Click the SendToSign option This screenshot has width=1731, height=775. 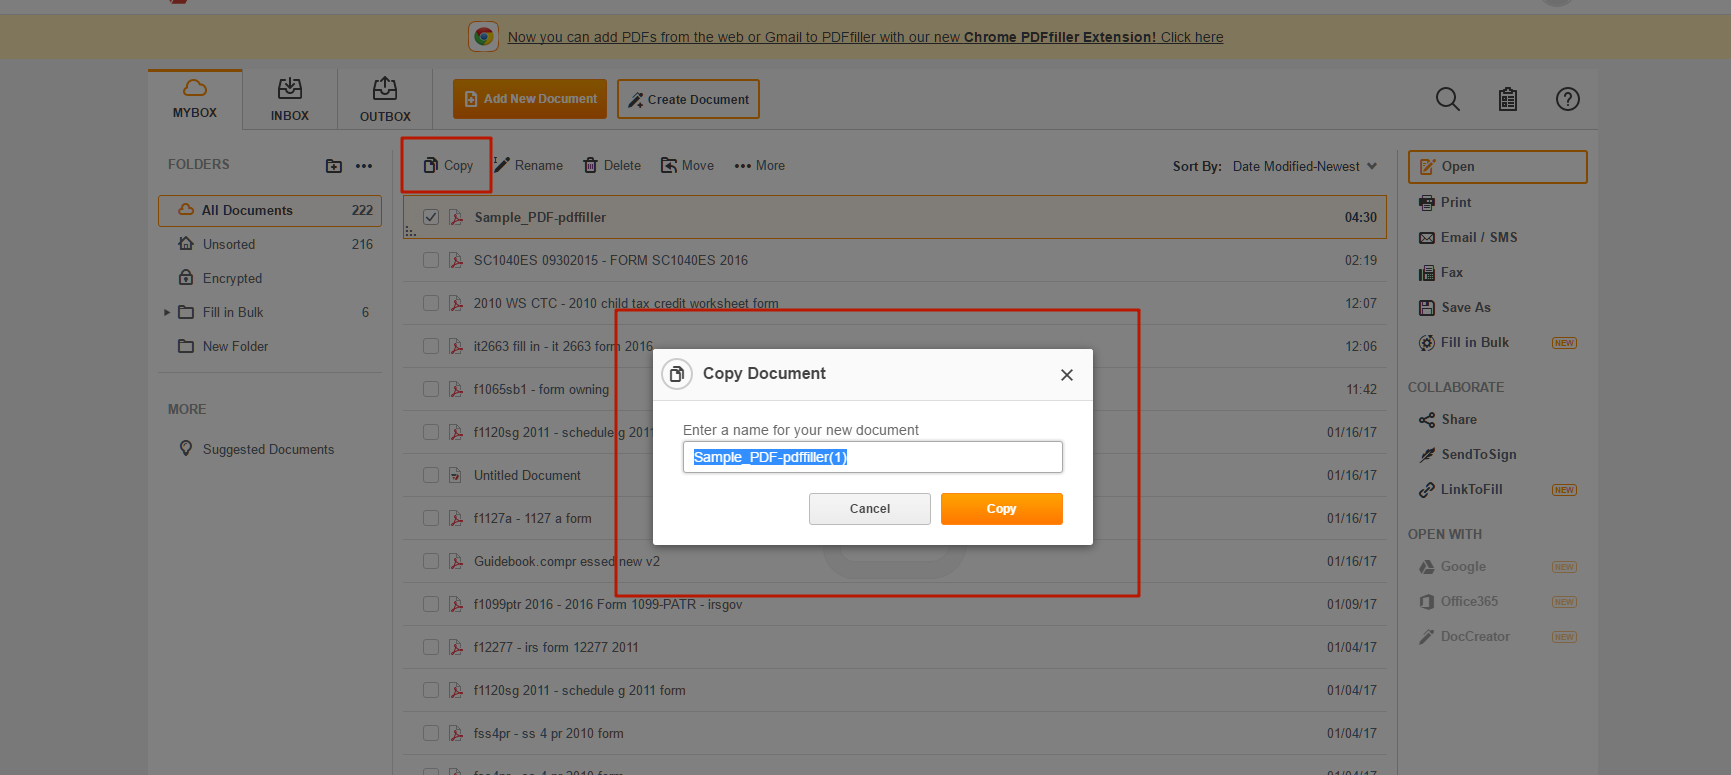click(x=1468, y=454)
